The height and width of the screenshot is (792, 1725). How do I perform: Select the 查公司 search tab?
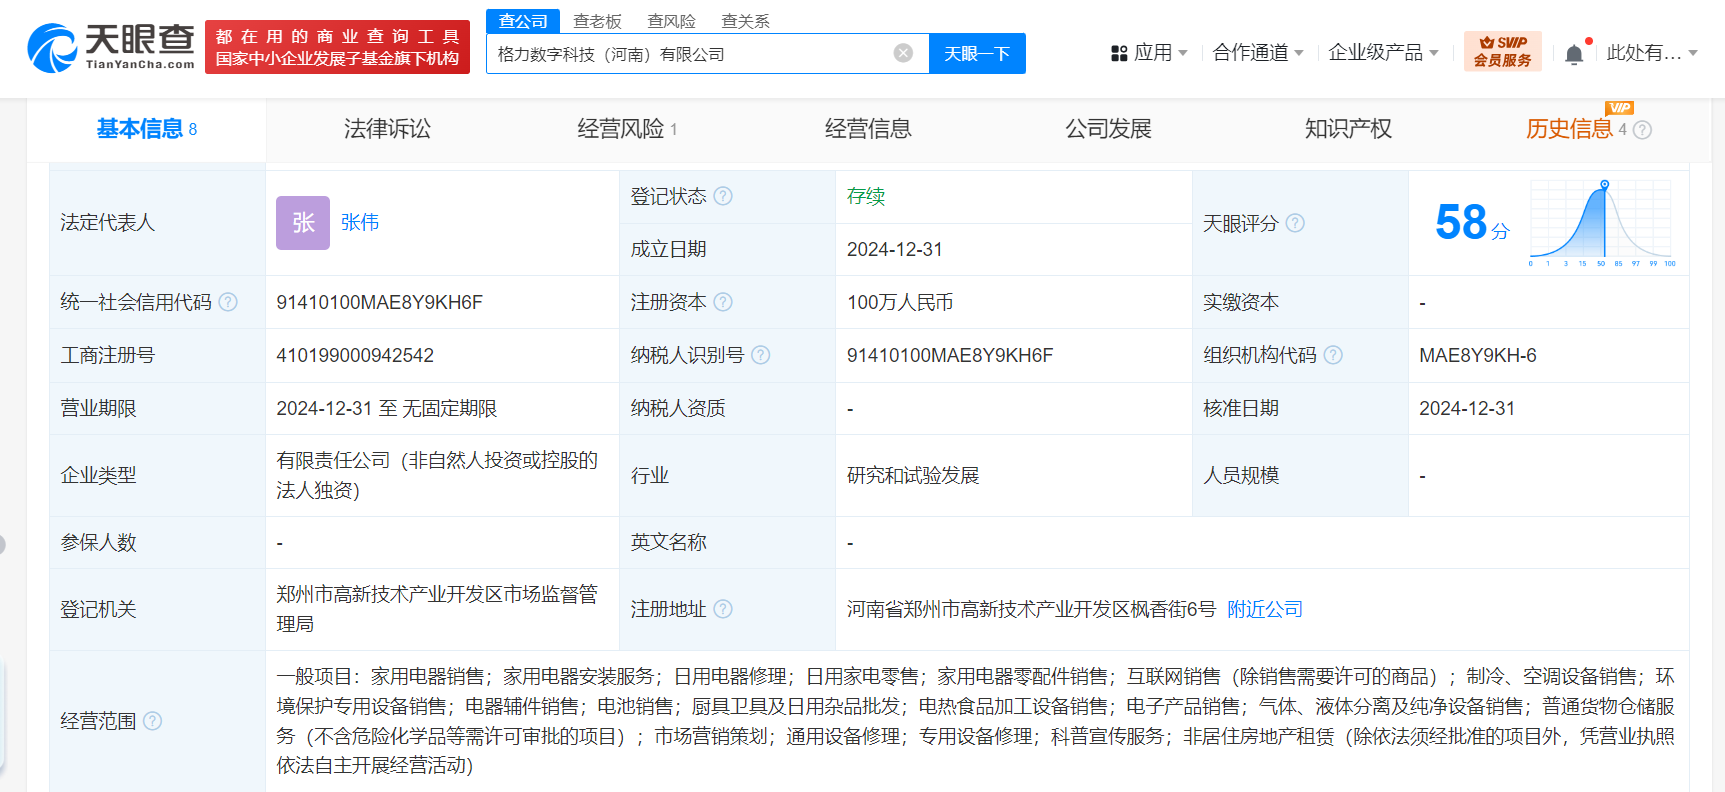click(523, 21)
